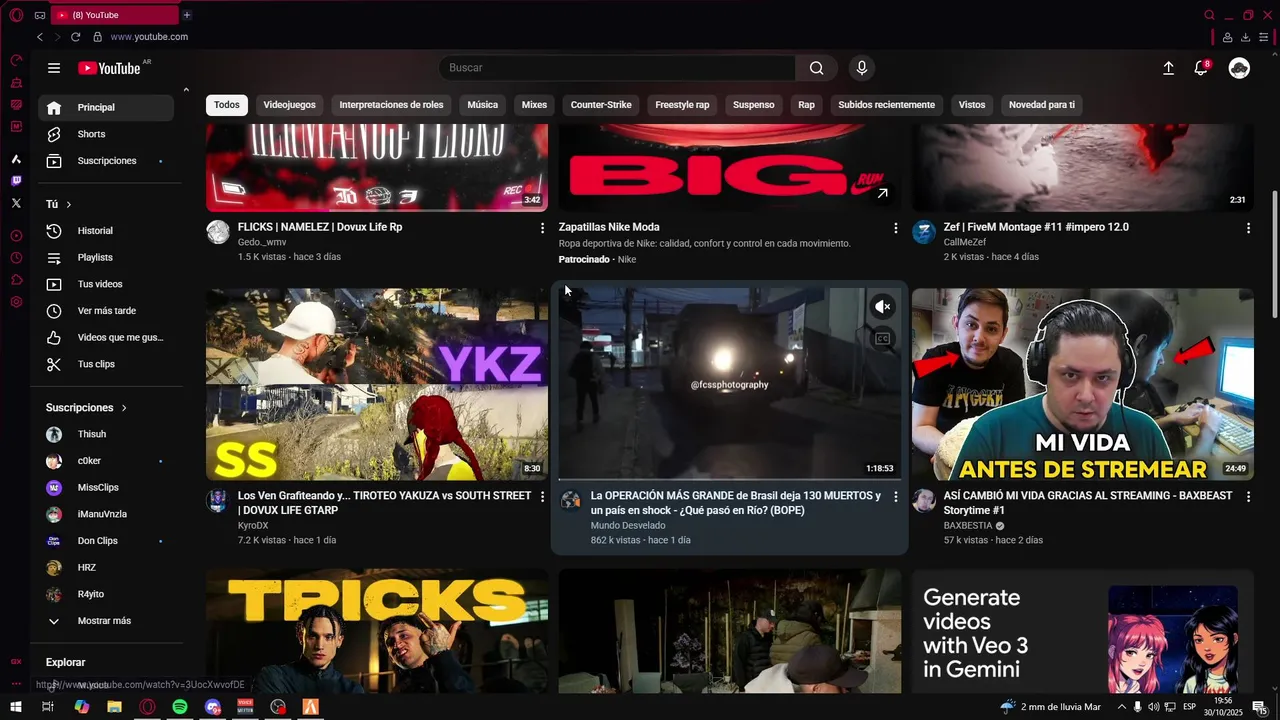Toggle mute on the previewing video
This screenshot has width=1280, height=720.
click(x=882, y=307)
